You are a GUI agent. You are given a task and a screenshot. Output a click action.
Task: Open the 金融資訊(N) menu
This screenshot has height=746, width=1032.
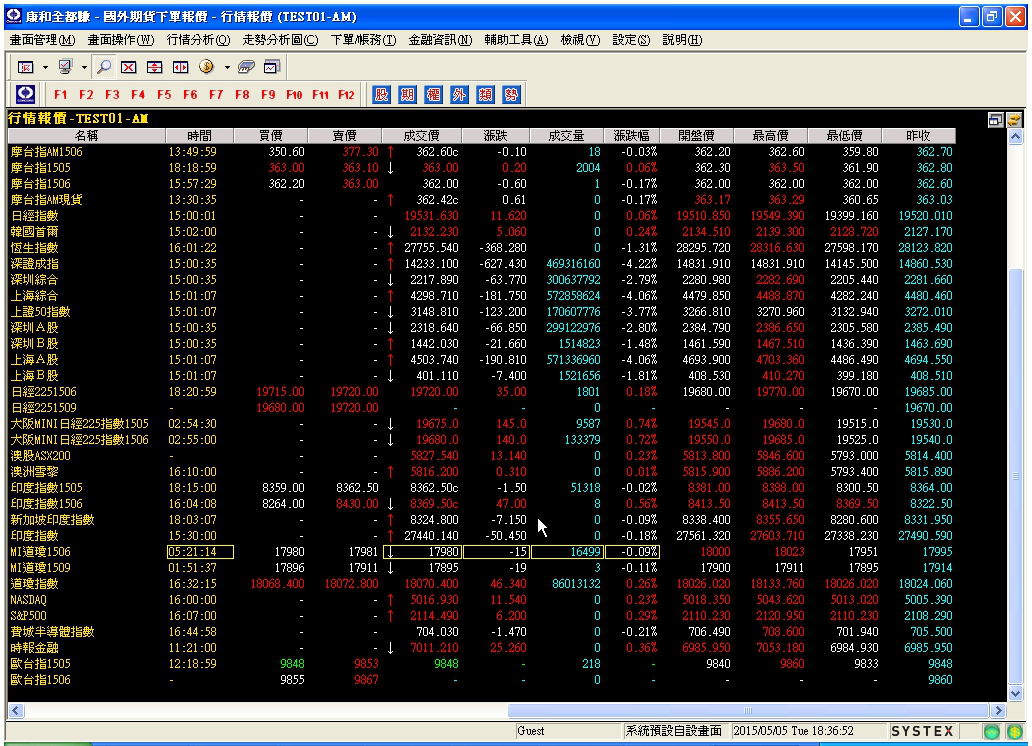coord(440,40)
